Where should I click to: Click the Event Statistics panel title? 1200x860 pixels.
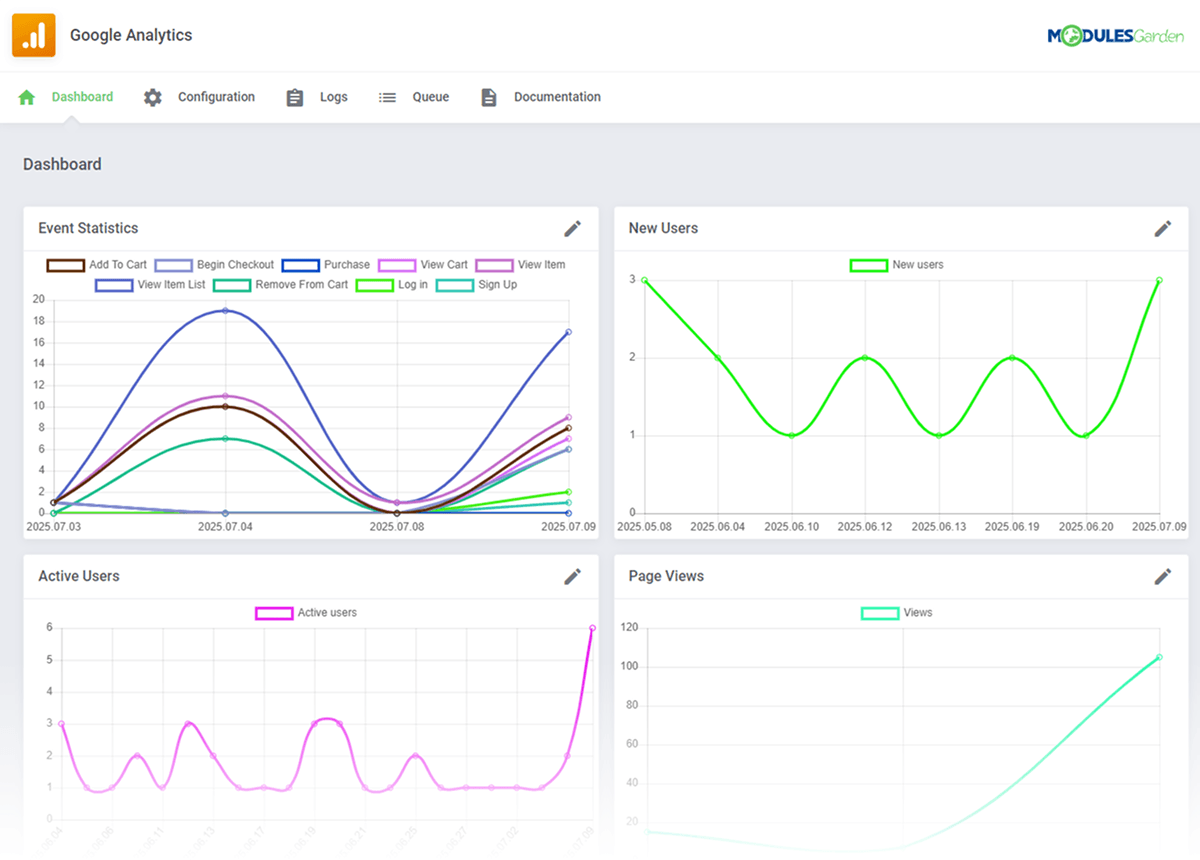click(x=88, y=228)
